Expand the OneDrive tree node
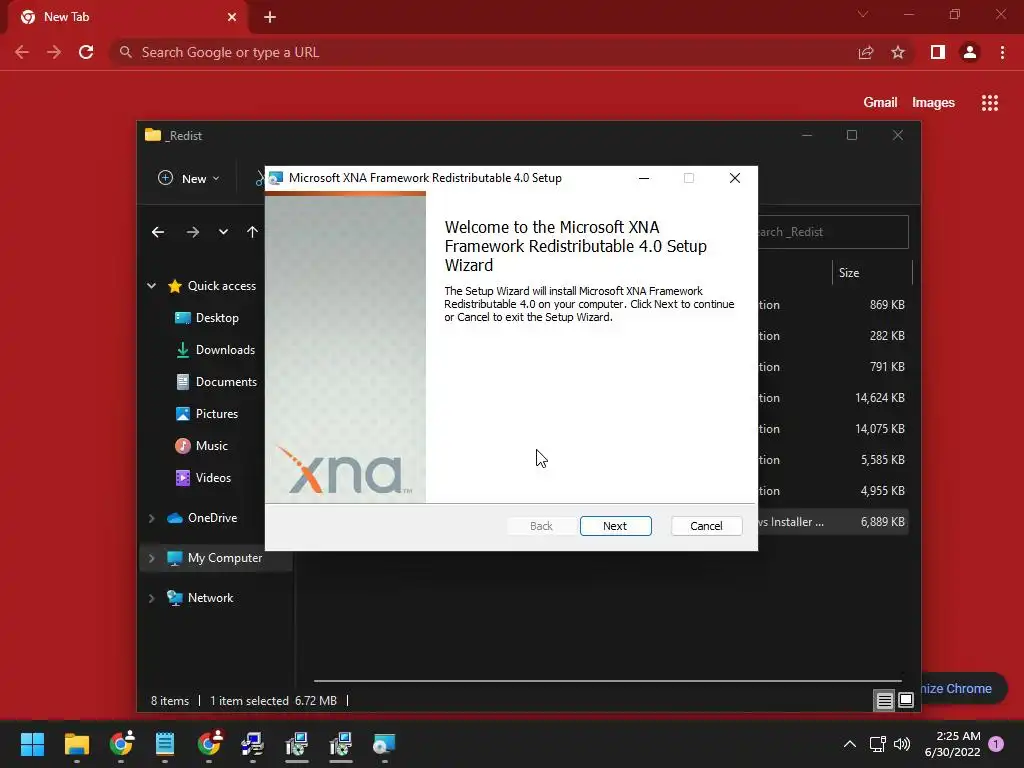1024x768 pixels. [152, 518]
